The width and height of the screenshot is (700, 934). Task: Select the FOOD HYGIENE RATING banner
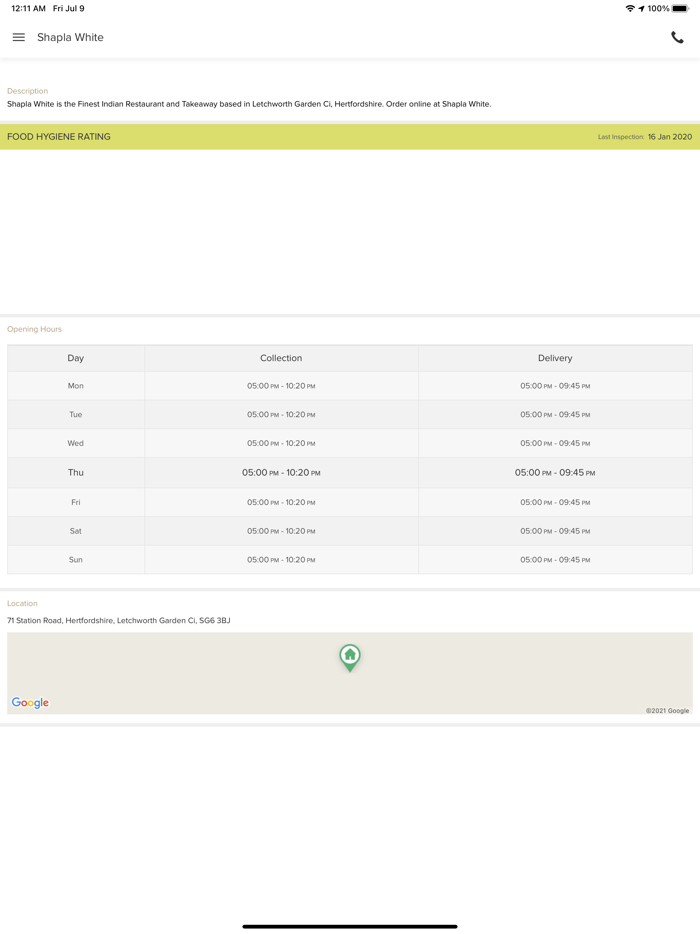pyautogui.click(x=350, y=136)
